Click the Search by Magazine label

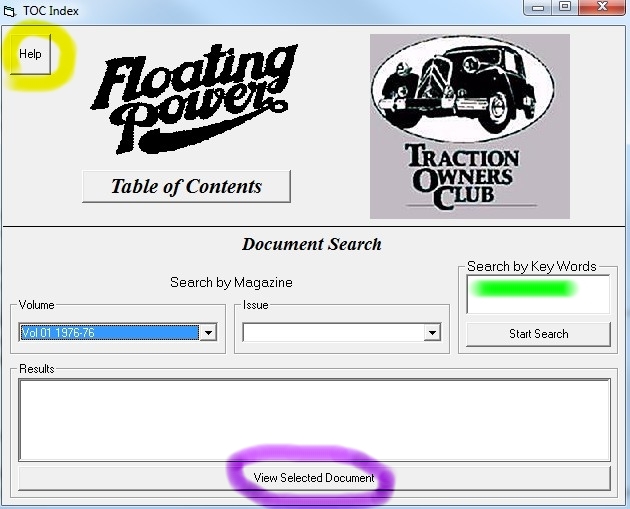pos(231,282)
